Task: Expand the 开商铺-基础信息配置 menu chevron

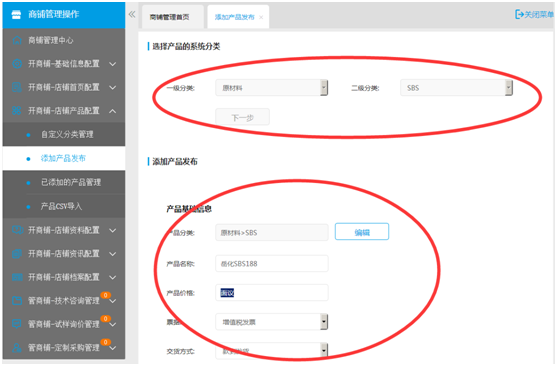Action: [x=113, y=64]
